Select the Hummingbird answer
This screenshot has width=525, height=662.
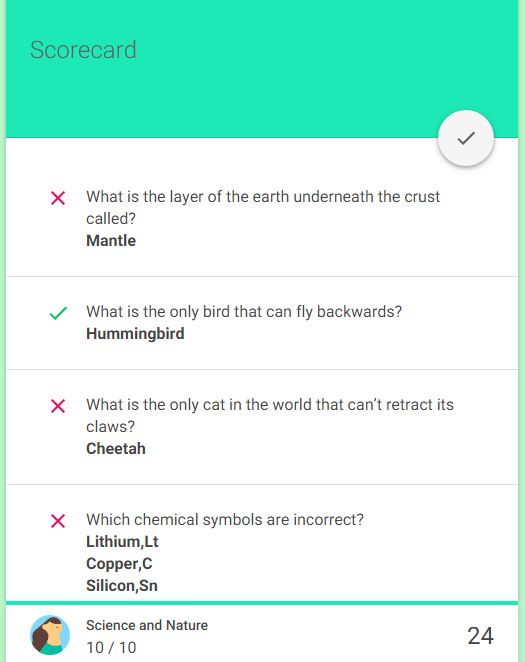pyautogui.click(x=135, y=334)
